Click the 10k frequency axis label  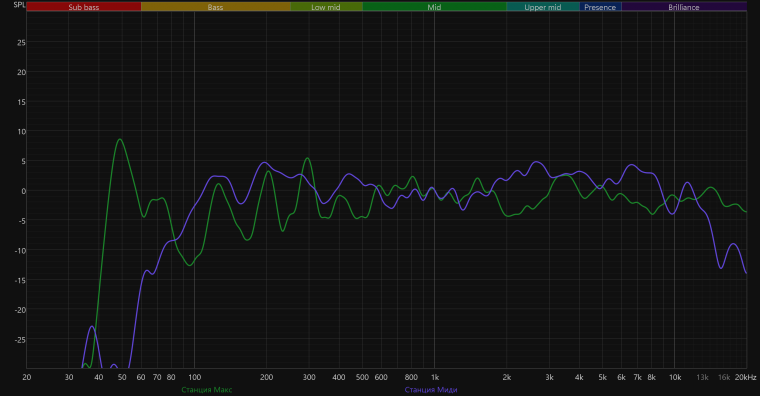(x=675, y=377)
